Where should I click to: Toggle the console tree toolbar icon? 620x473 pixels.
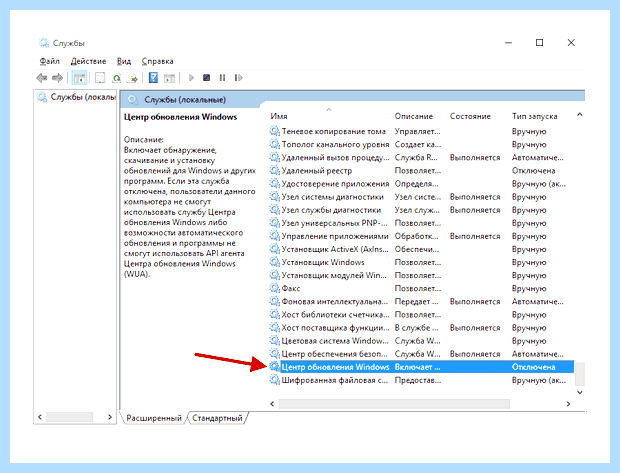[x=79, y=78]
